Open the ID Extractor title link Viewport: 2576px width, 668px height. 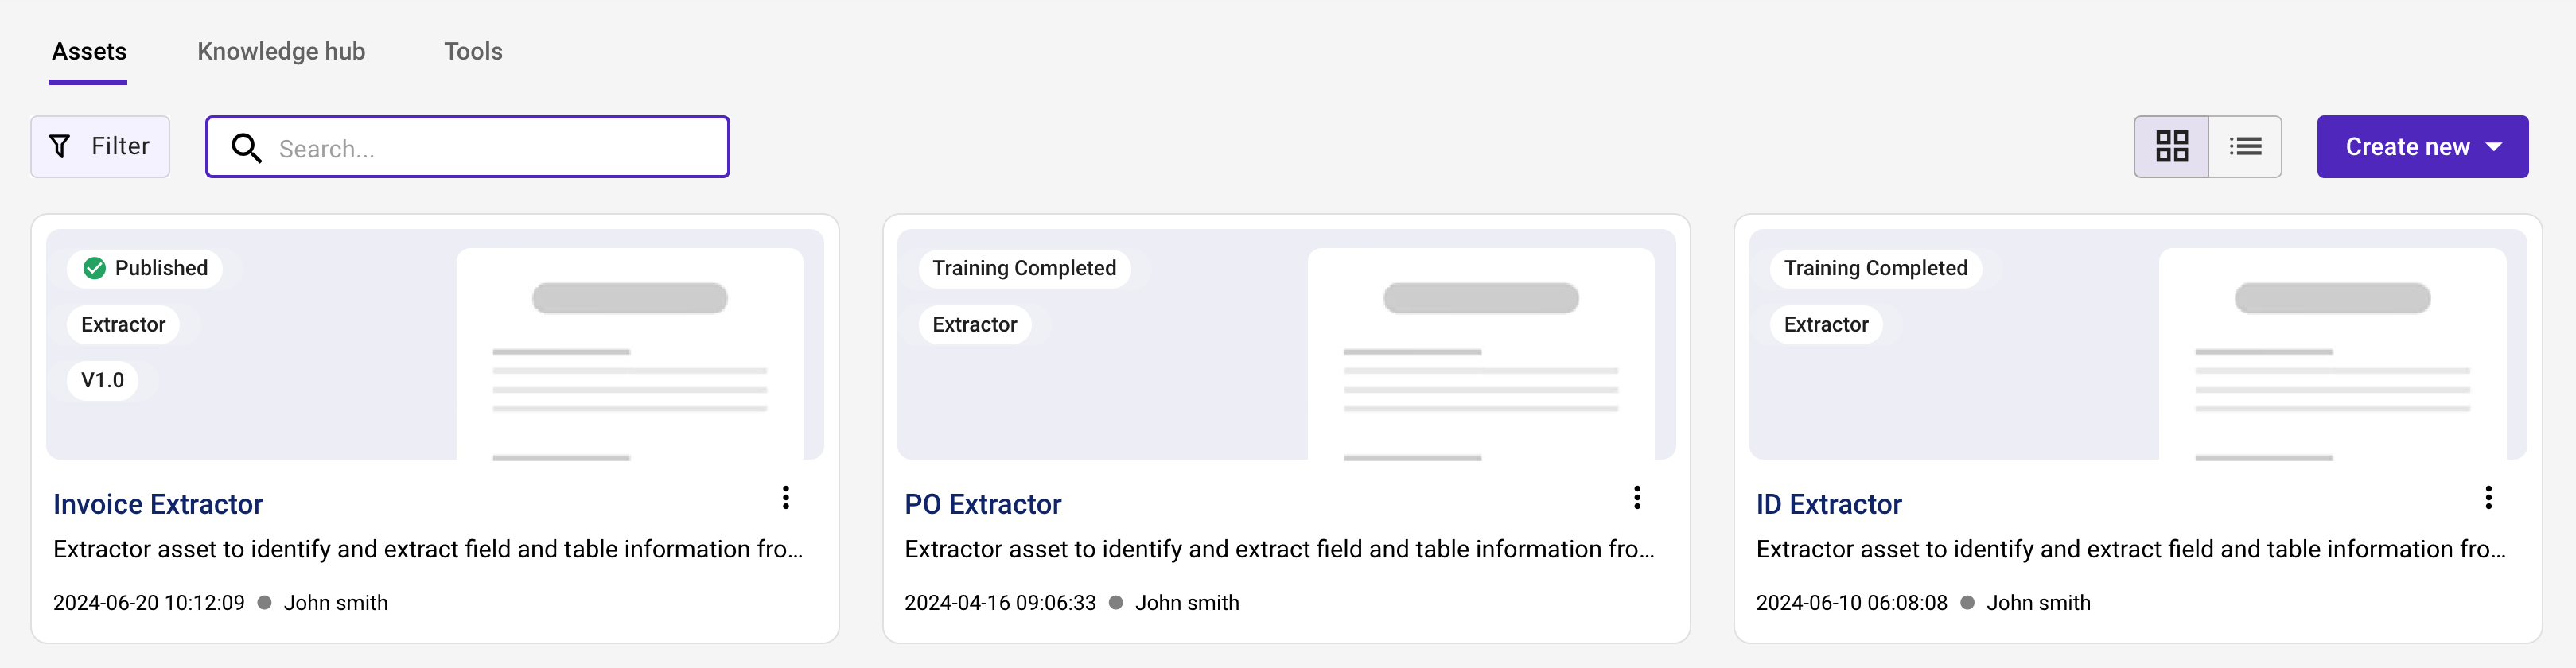[1829, 504]
